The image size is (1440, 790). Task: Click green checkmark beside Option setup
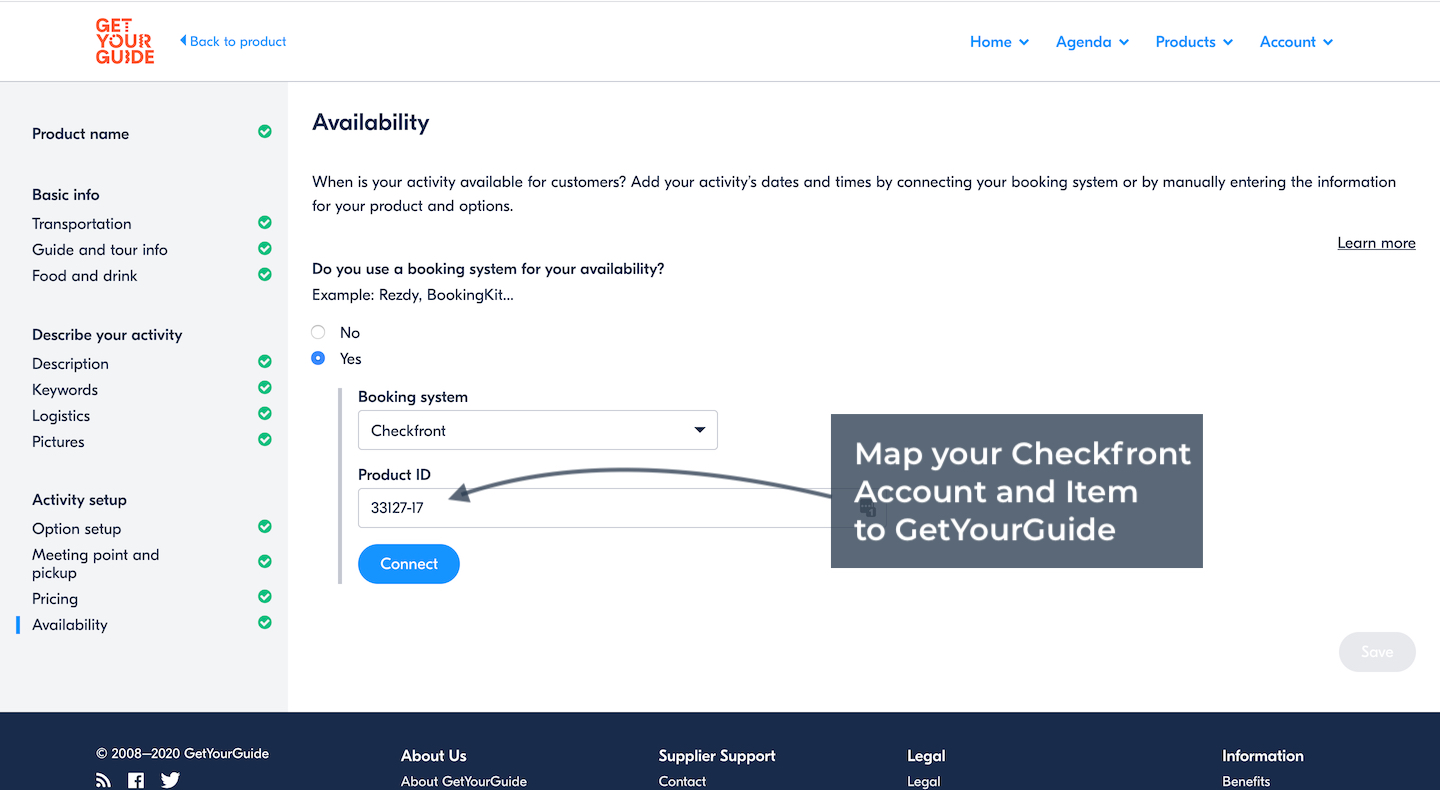coord(265,526)
